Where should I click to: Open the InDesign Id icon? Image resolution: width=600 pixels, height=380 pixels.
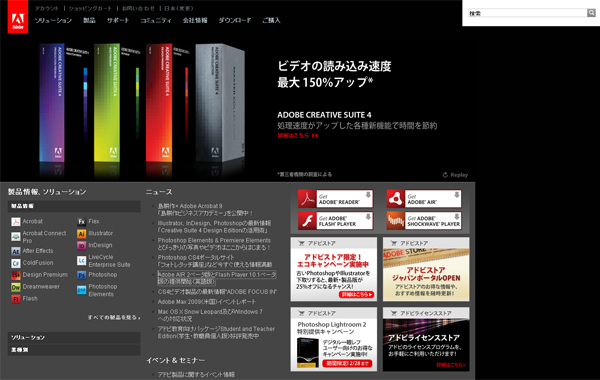82,245
